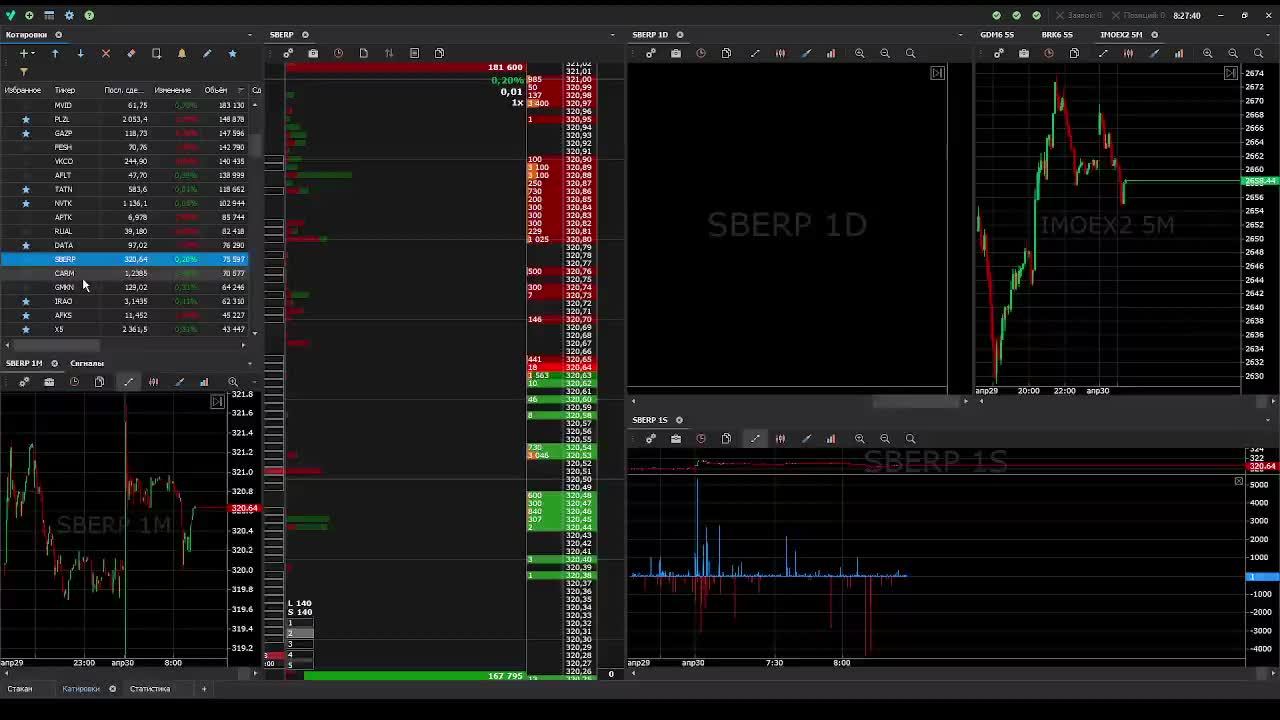Click the candlestick icon in SBERP 1S toolbar

click(x=780, y=438)
